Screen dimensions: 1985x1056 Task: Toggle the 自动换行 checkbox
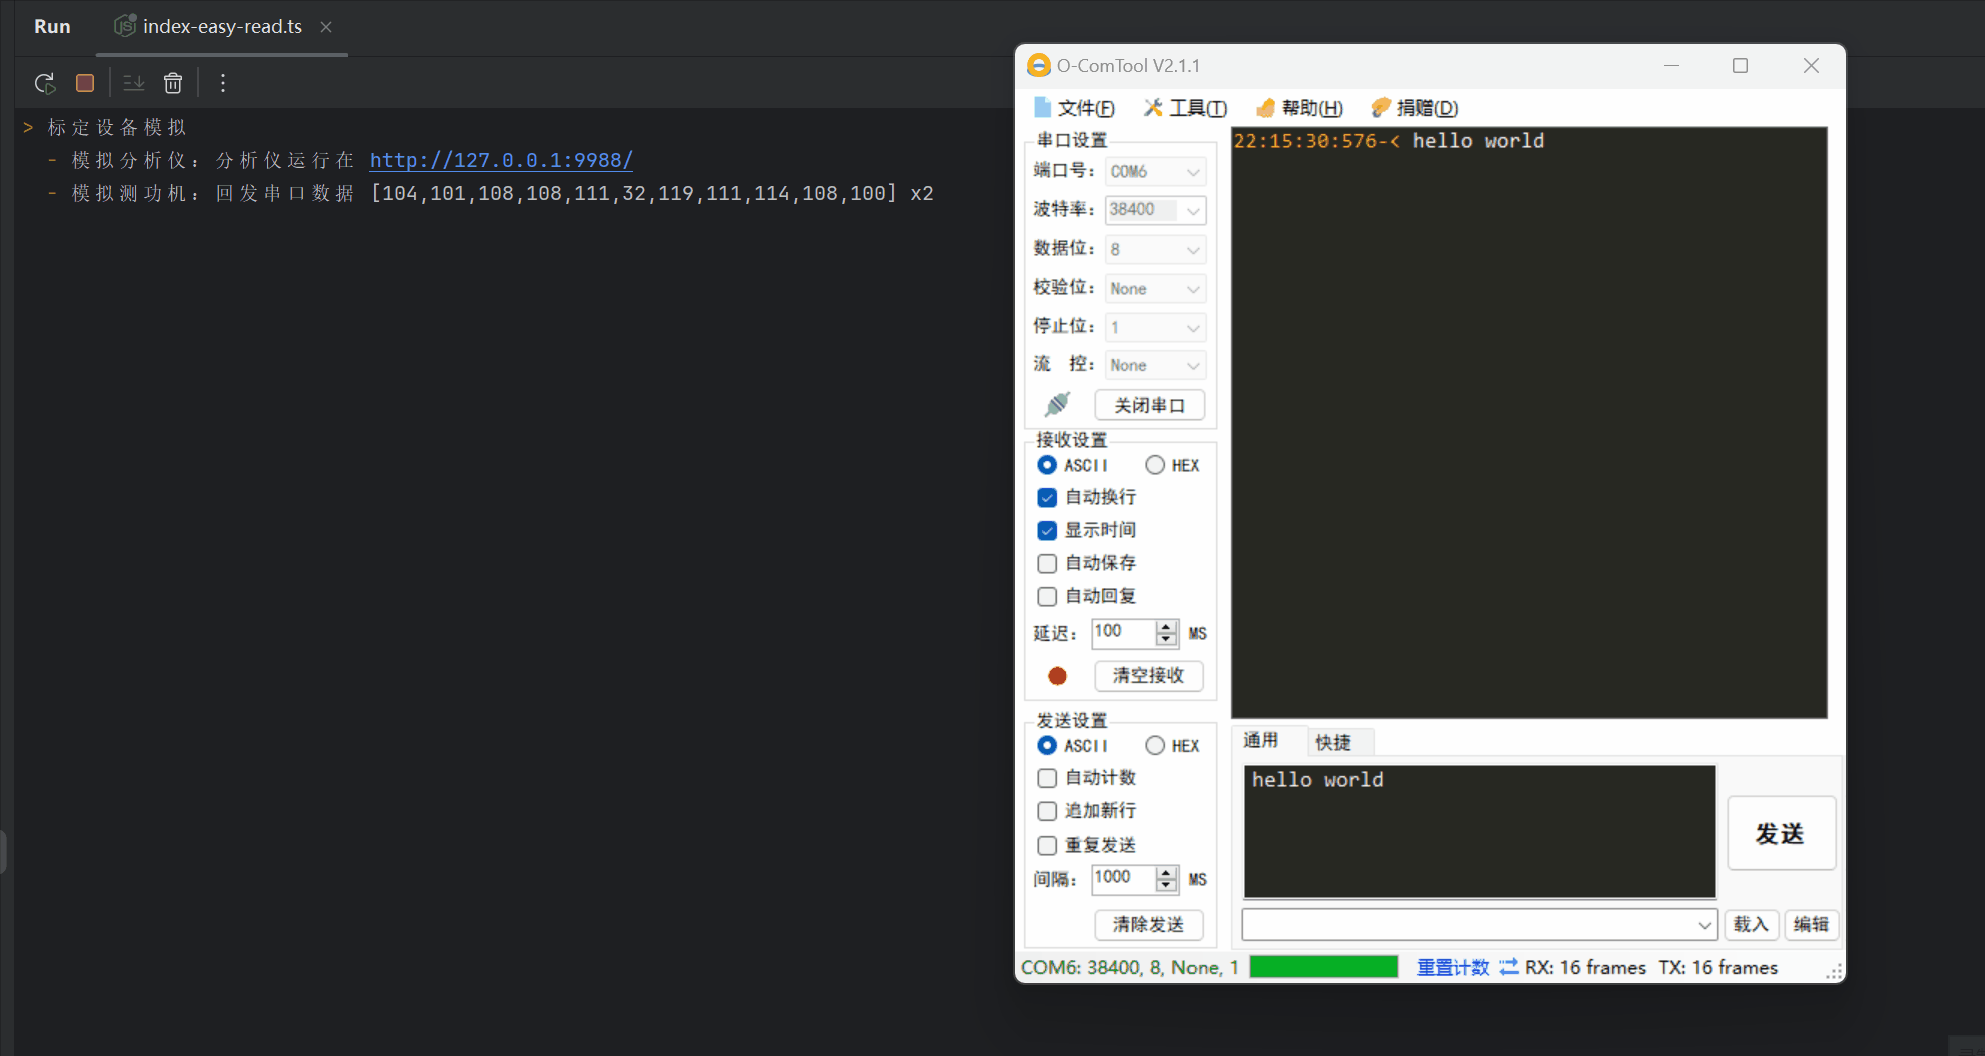1047,497
